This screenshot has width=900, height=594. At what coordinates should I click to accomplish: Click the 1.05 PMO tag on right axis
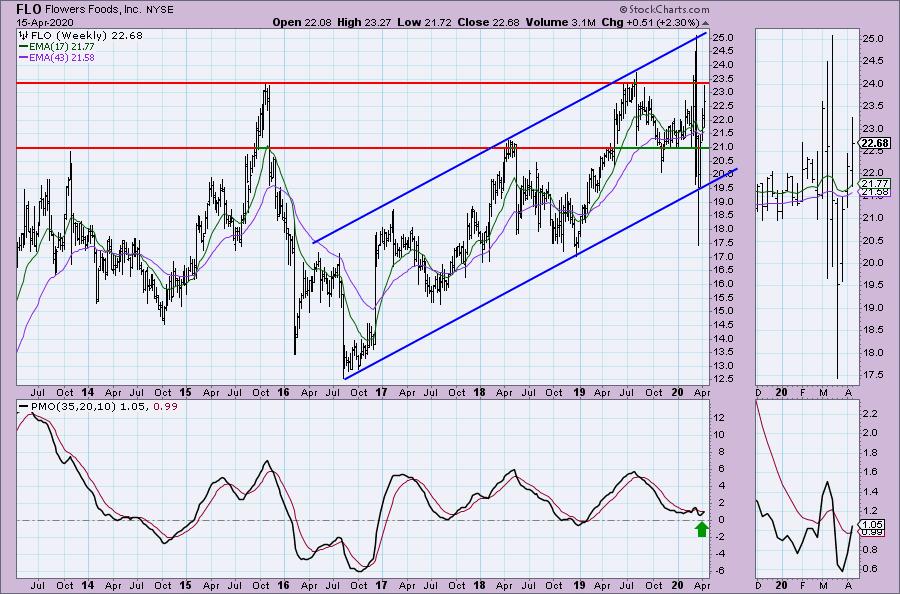point(872,524)
